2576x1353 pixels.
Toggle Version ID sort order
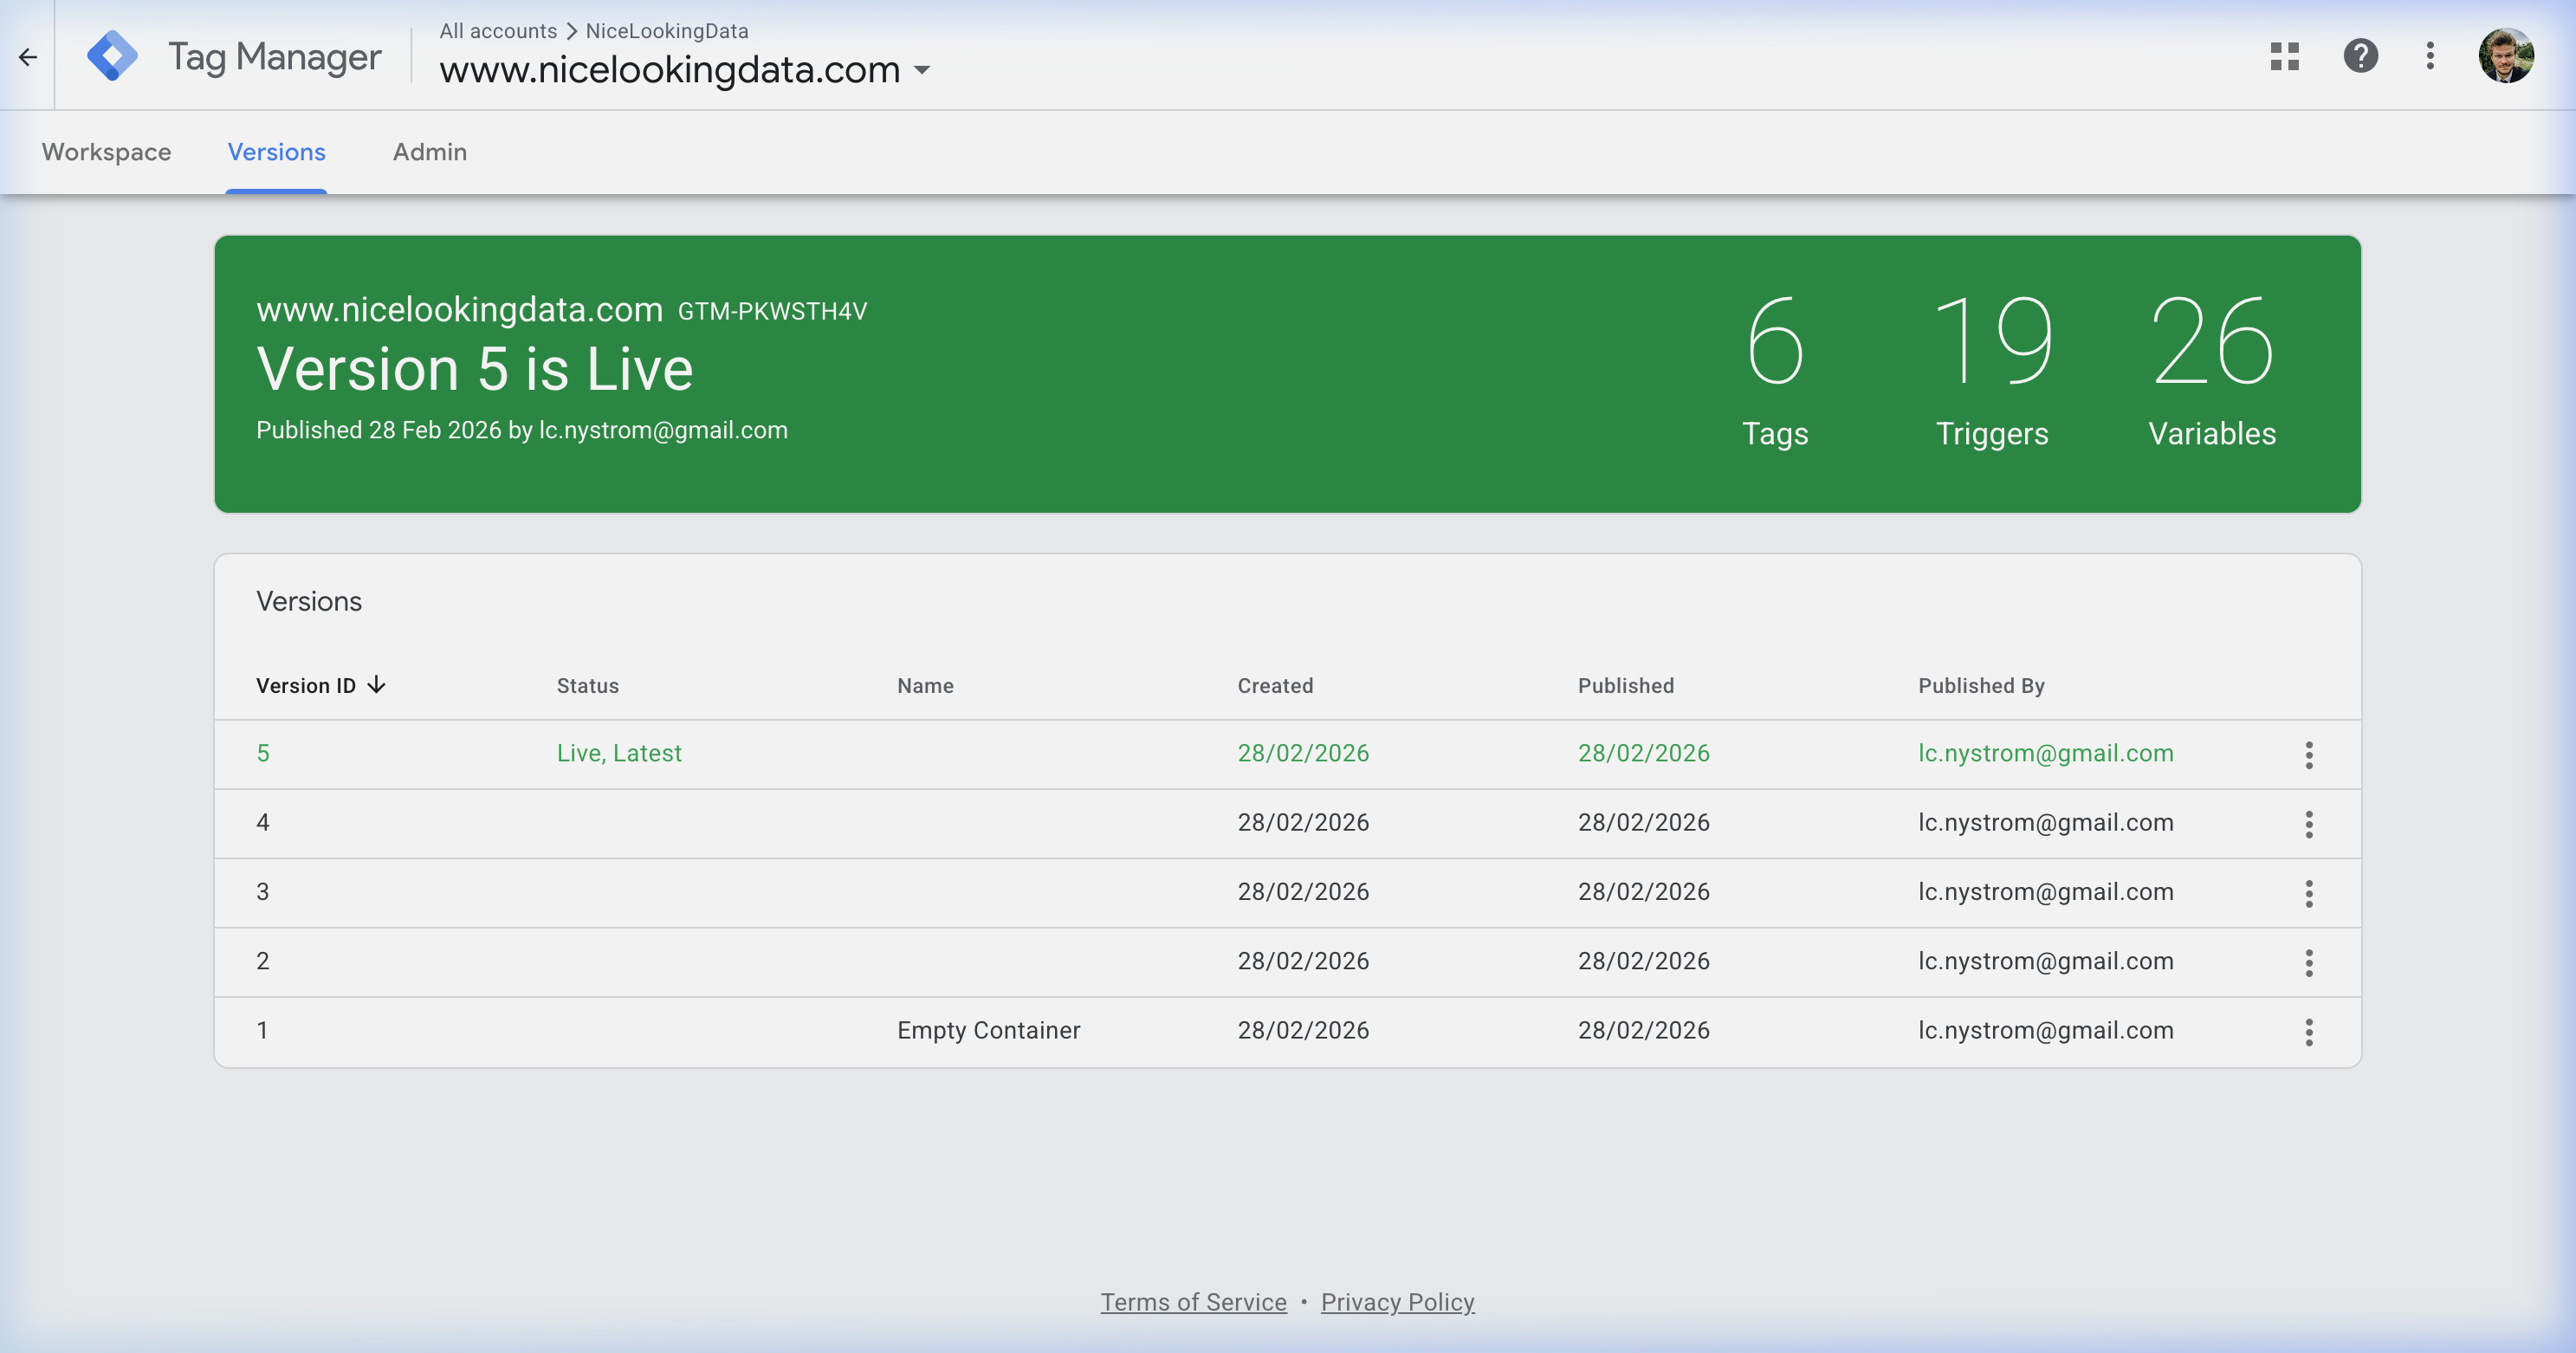click(x=320, y=685)
